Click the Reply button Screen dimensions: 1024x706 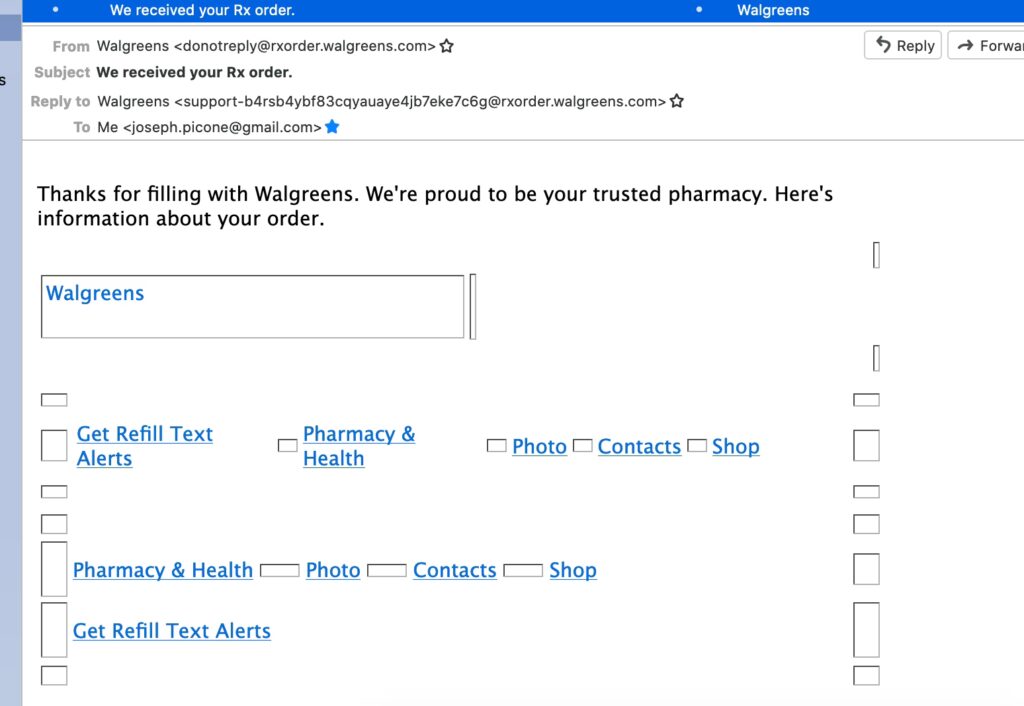pos(903,45)
